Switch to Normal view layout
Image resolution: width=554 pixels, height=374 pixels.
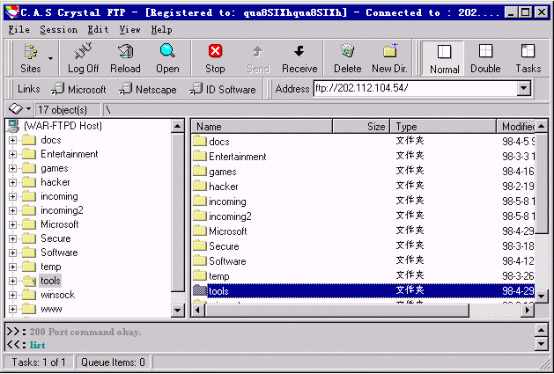tap(444, 58)
